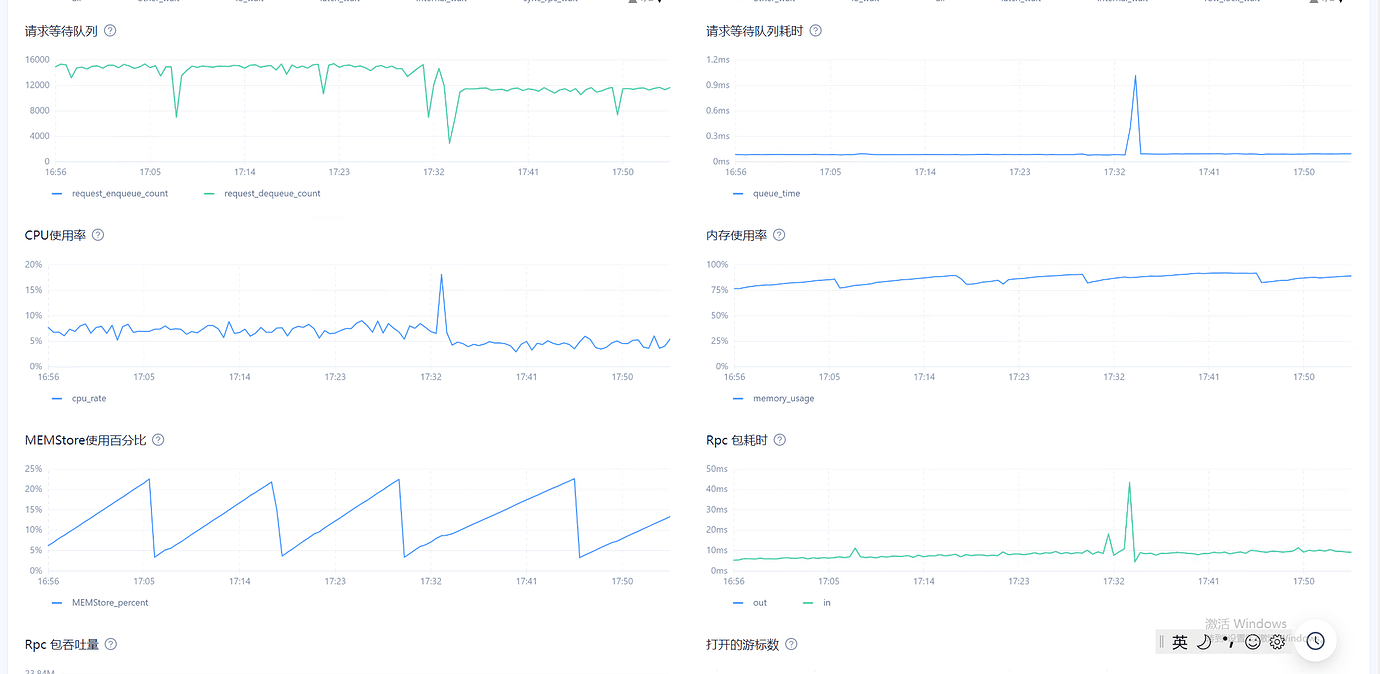Open IME settings gear icon
This screenshot has width=1380, height=674.
pos(1277,642)
